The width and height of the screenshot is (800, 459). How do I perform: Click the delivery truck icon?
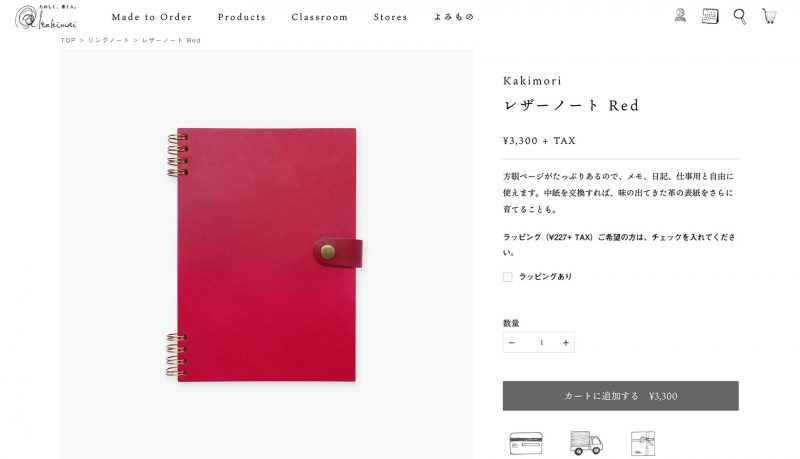[586, 443]
